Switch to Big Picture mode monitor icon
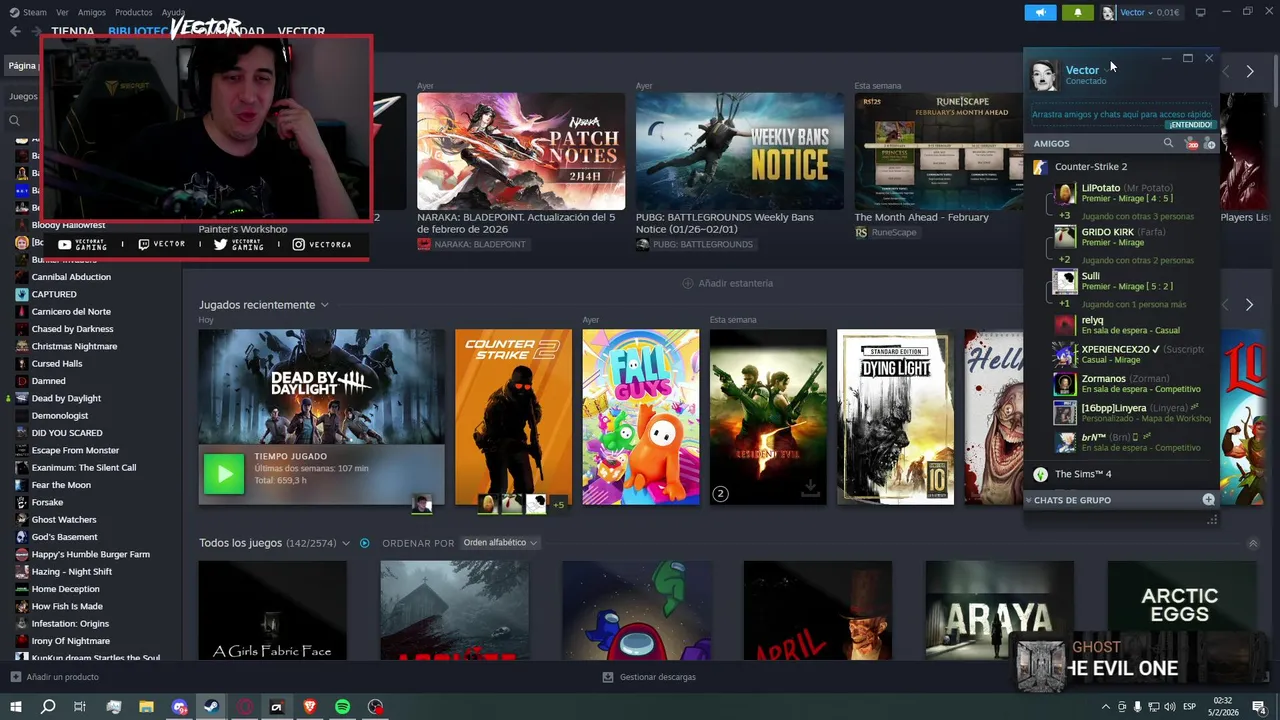1280x720 pixels. (1200, 12)
